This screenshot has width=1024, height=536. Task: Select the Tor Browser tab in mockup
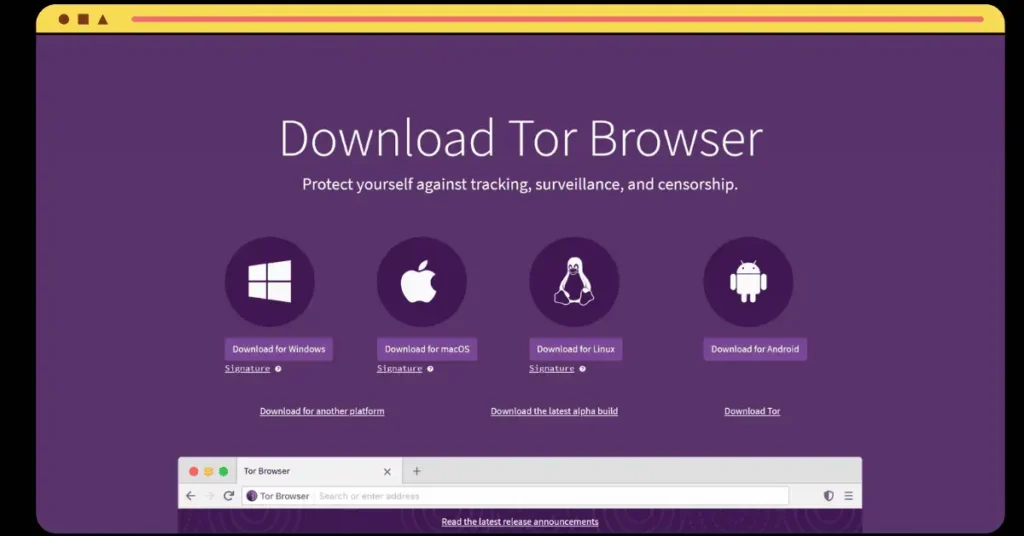coord(319,471)
